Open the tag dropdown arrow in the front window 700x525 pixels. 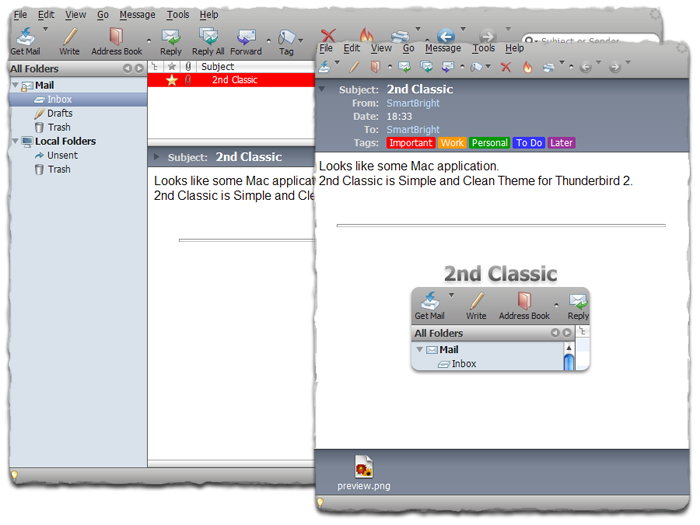pyautogui.click(x=488, y=67)
